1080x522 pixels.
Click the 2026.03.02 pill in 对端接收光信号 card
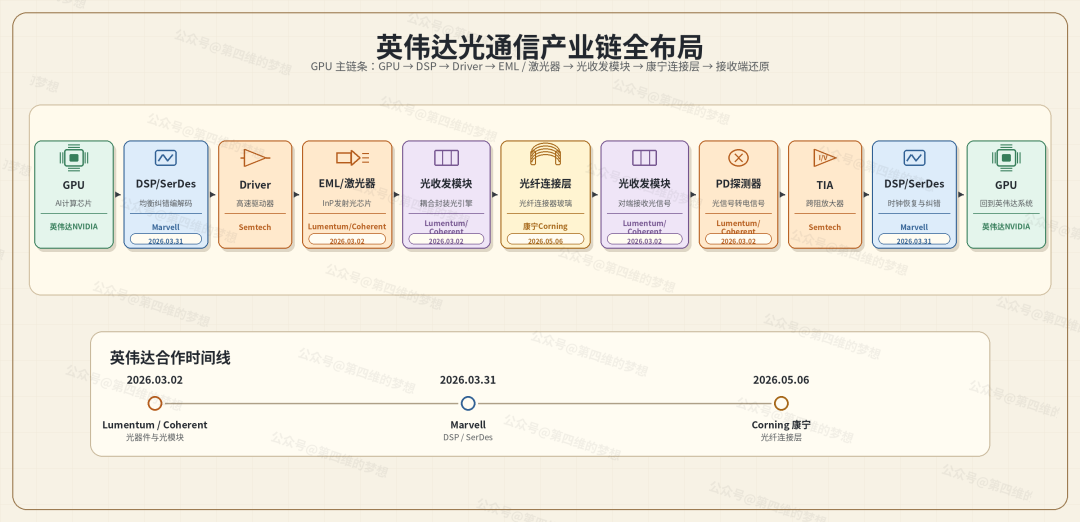[x=644, y=239]
